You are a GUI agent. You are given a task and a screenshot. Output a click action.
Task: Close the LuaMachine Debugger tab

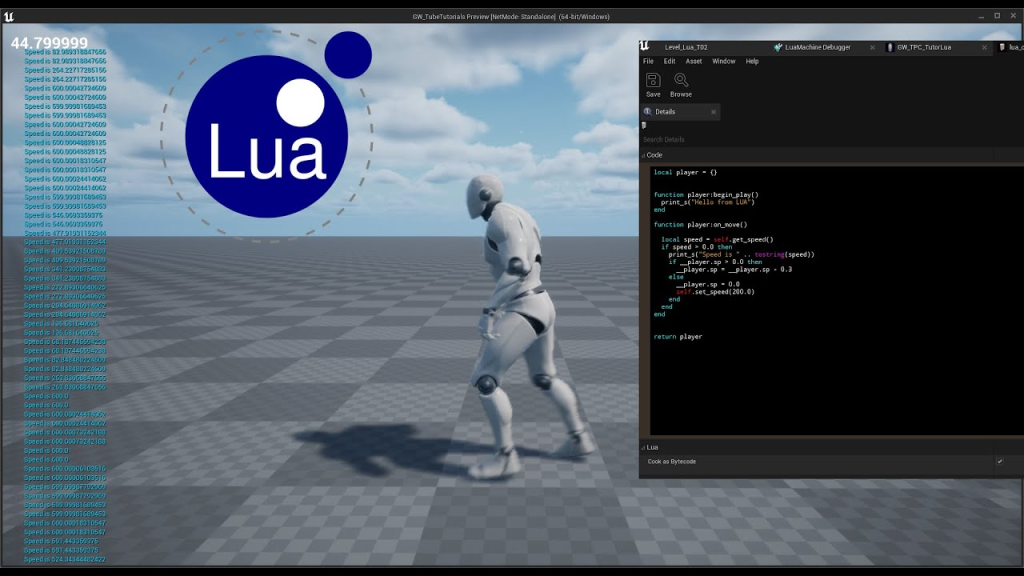point(873,47)
